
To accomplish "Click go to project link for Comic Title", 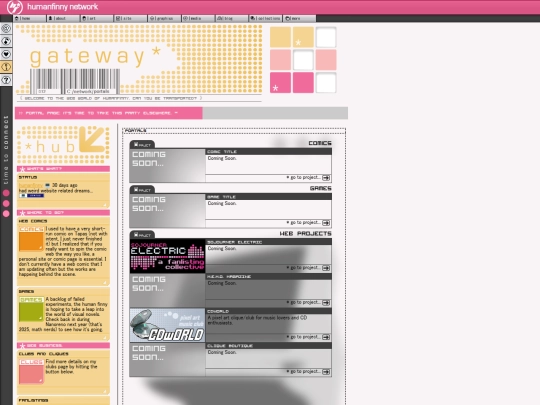I will tap(304, 177).
